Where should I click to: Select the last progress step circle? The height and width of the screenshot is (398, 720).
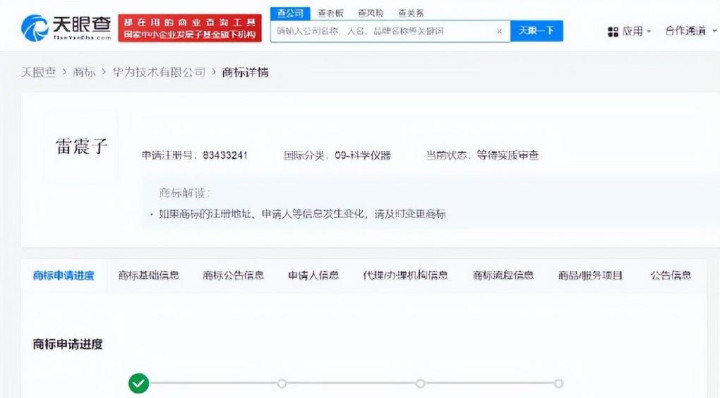[558, 383]
